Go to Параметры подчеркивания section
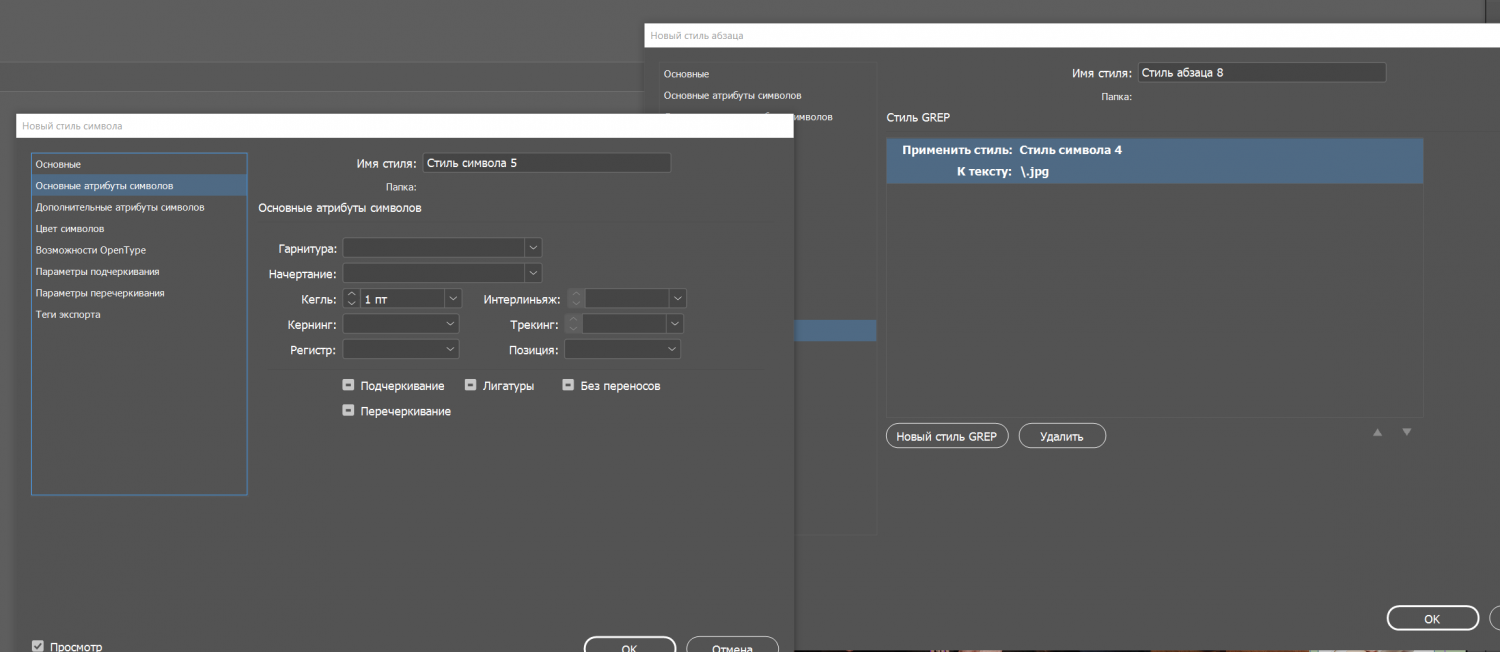This screenshot has width=1500, height=652. [x=97, y=271]
